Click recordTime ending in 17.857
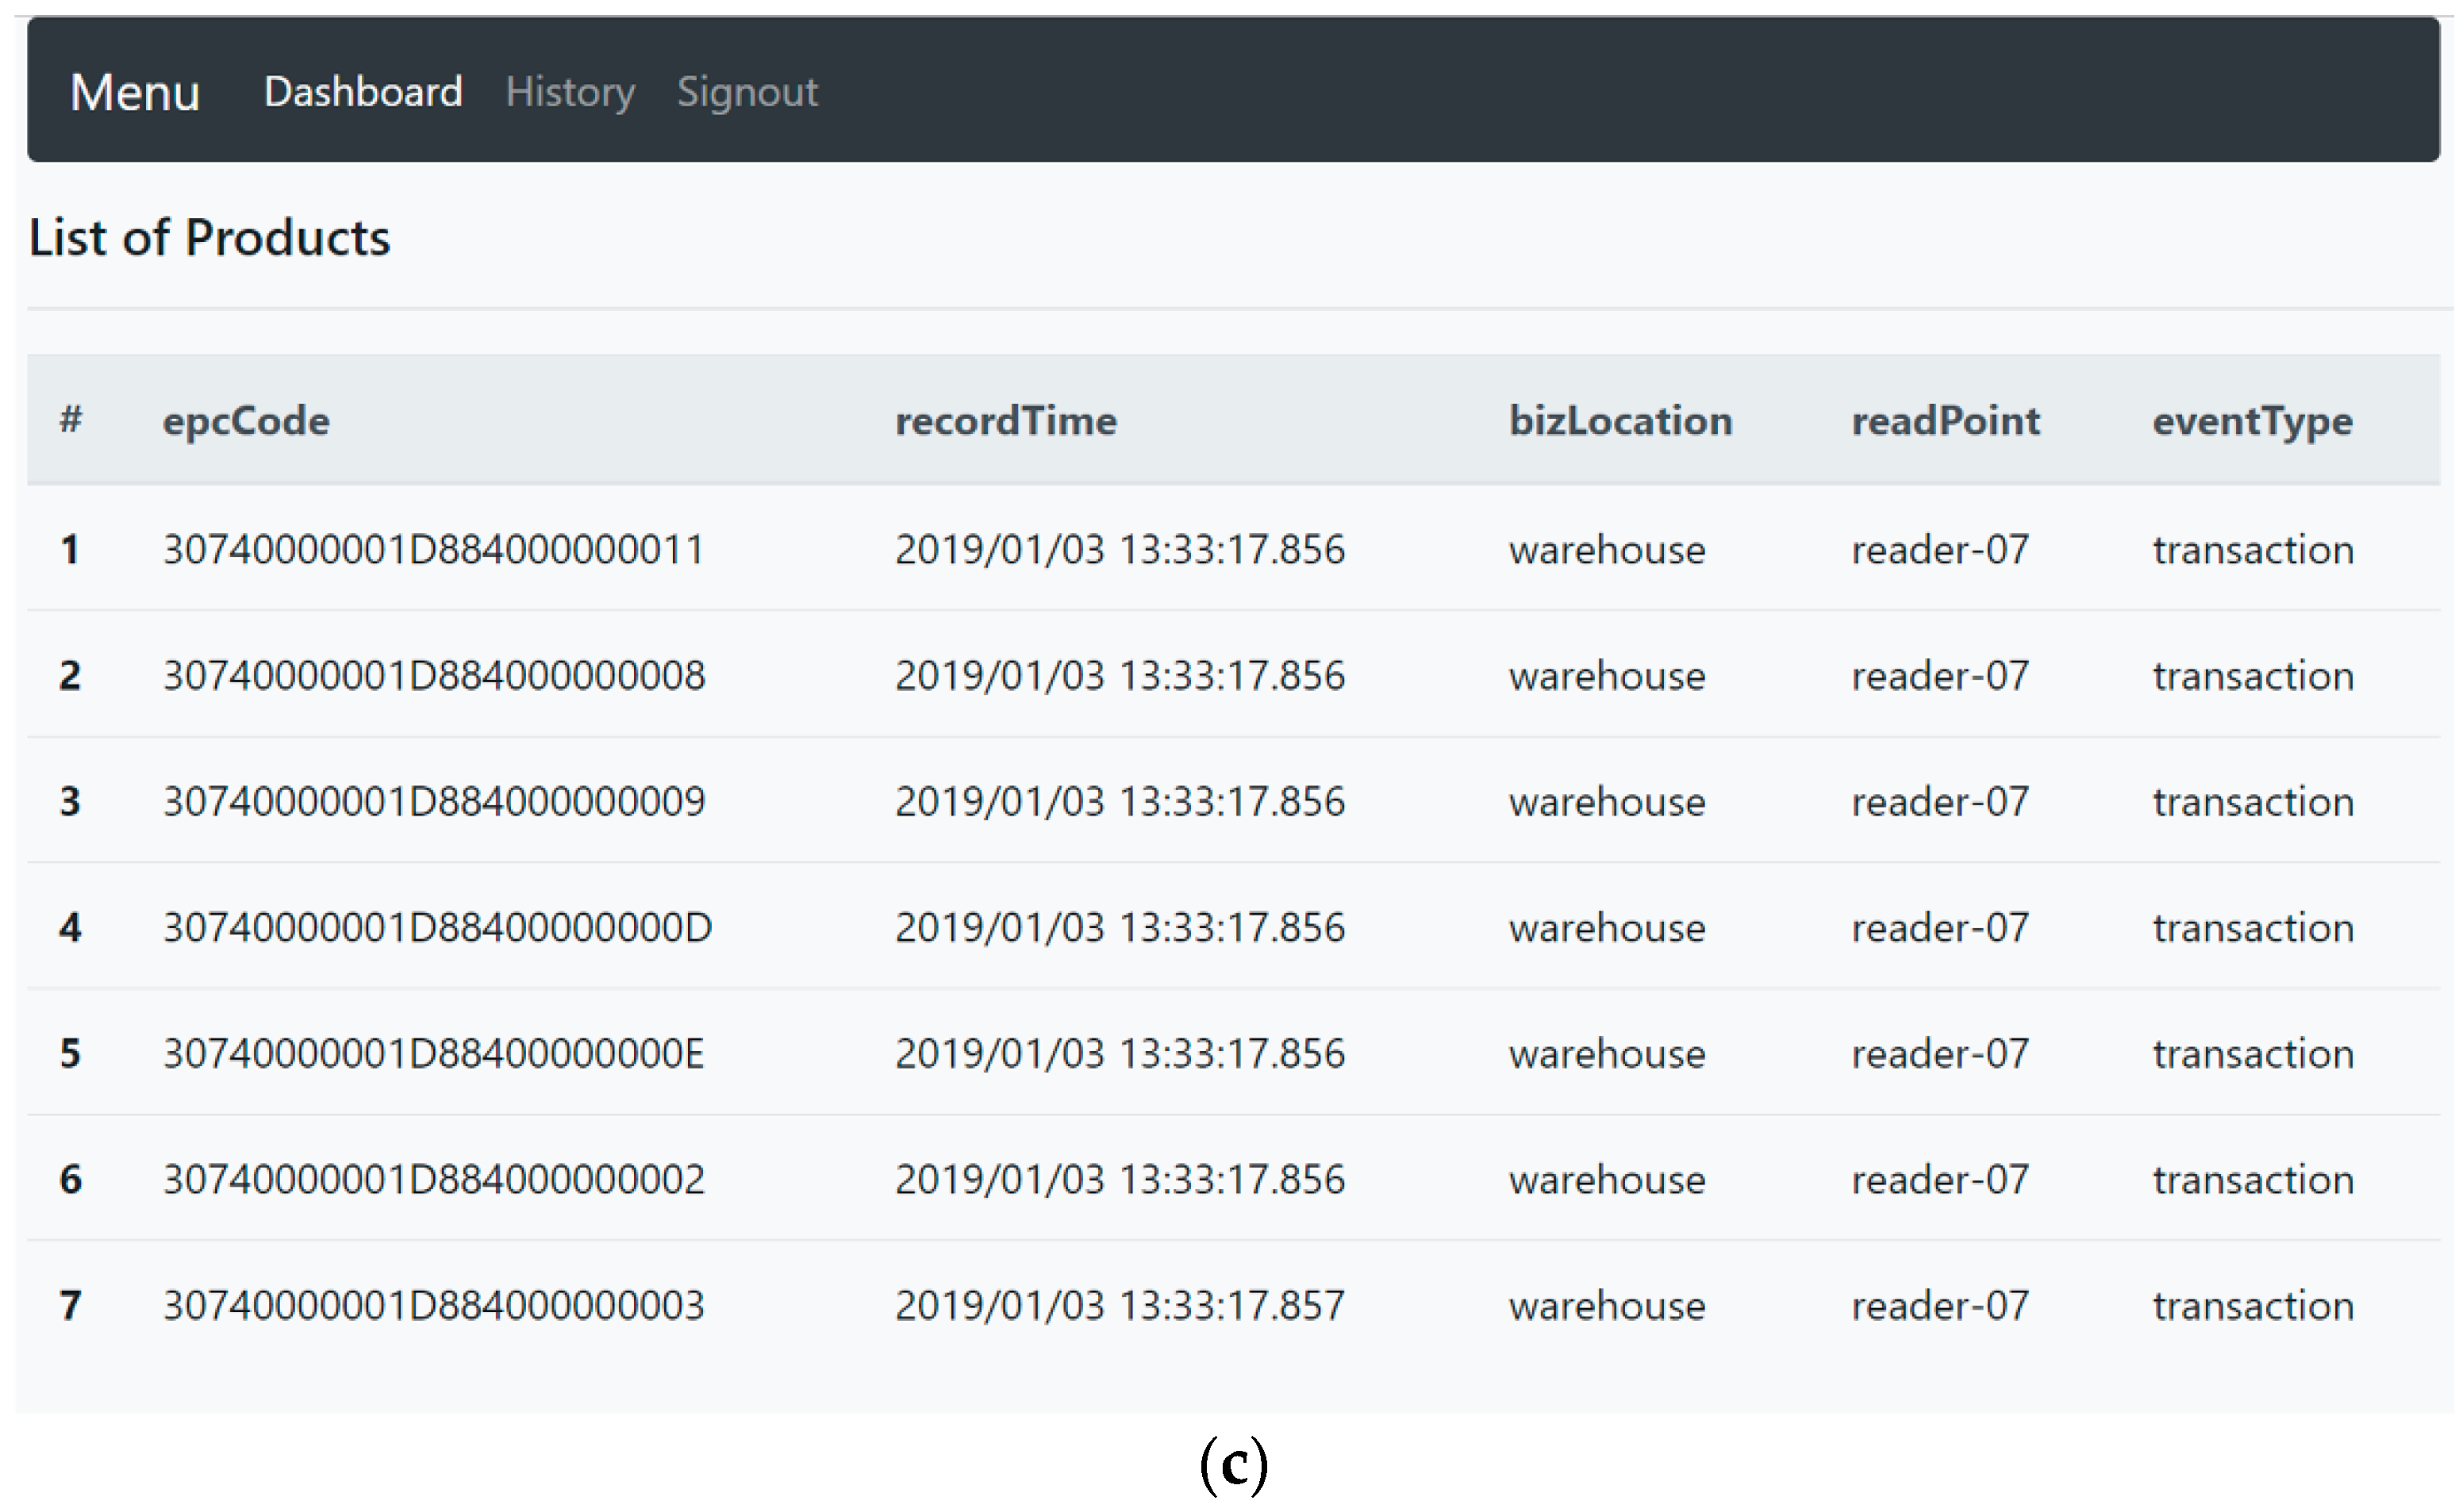Viewport: 2455px width, 1512px height. (1119, 1305)
